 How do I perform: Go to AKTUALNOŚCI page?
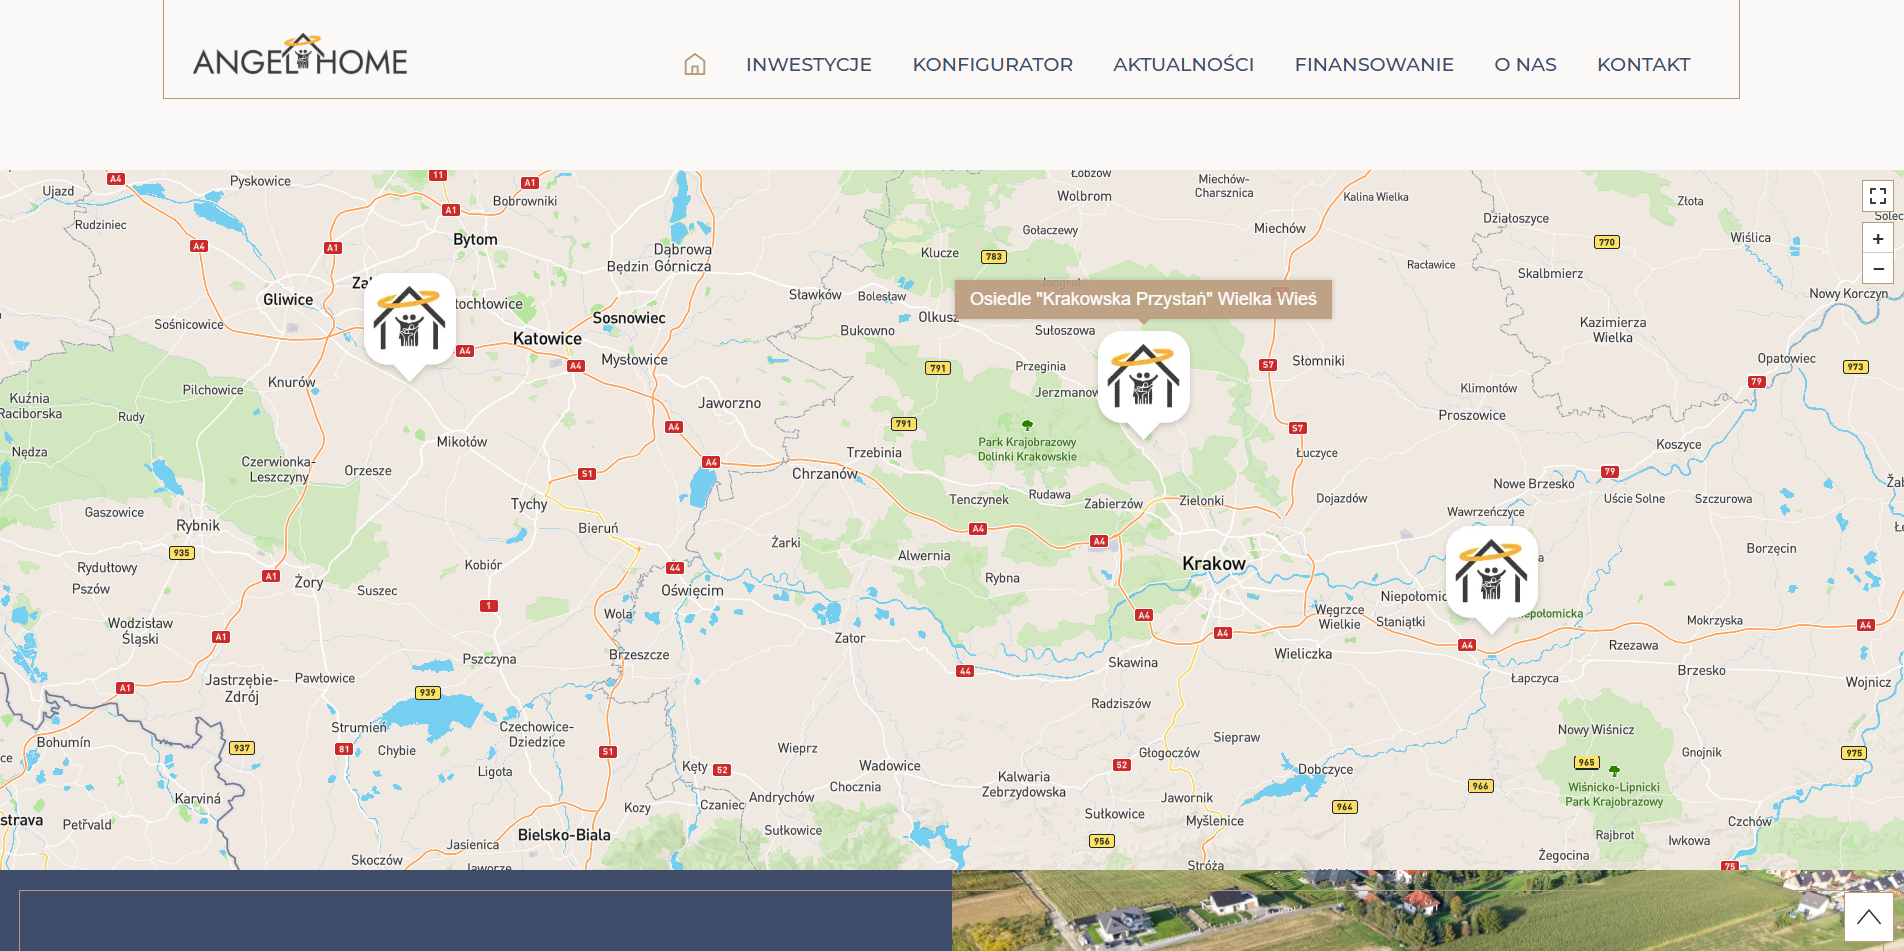pyautogui.click(x=1184, y=64)
